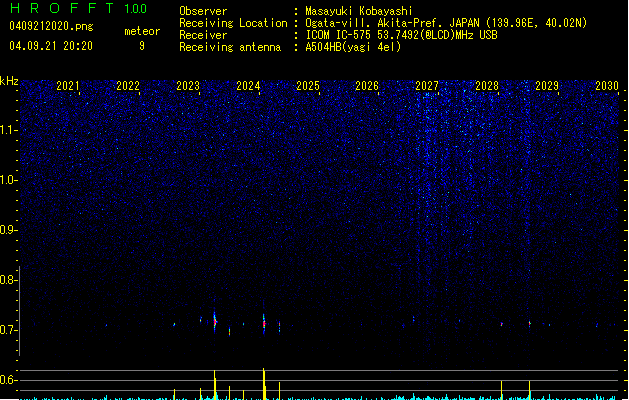Screen dimensions: 629x400
Task: Click the 0.9 kHz frequency label
Action: (8, 230)
